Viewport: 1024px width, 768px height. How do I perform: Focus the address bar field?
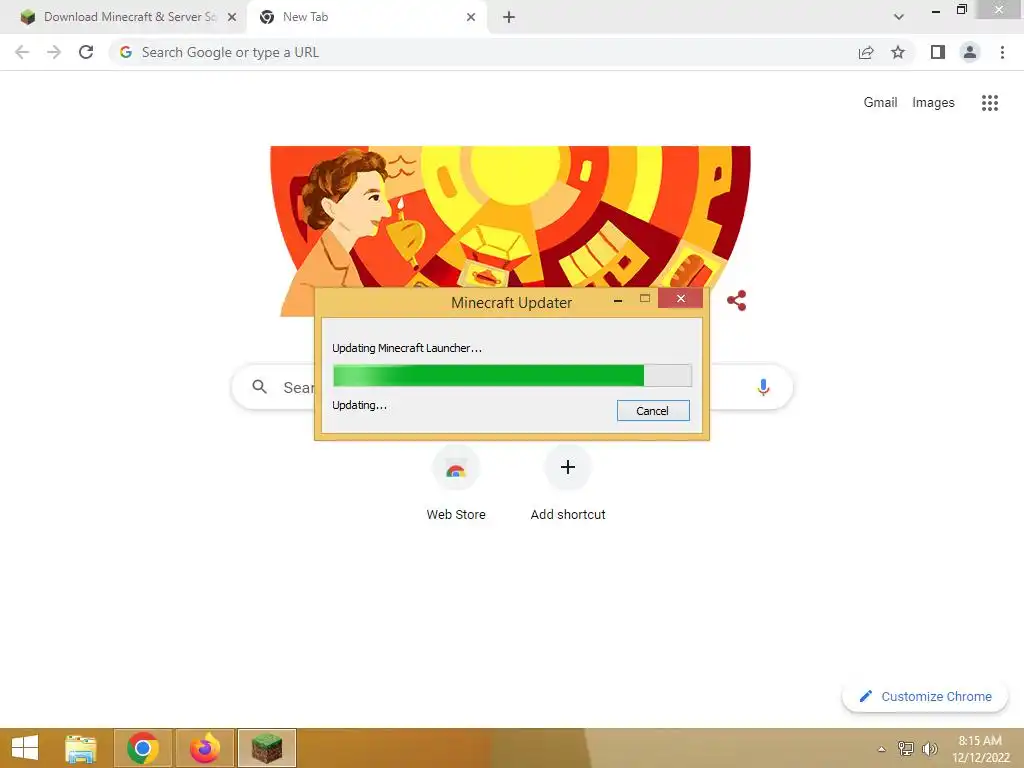point(483,52)
